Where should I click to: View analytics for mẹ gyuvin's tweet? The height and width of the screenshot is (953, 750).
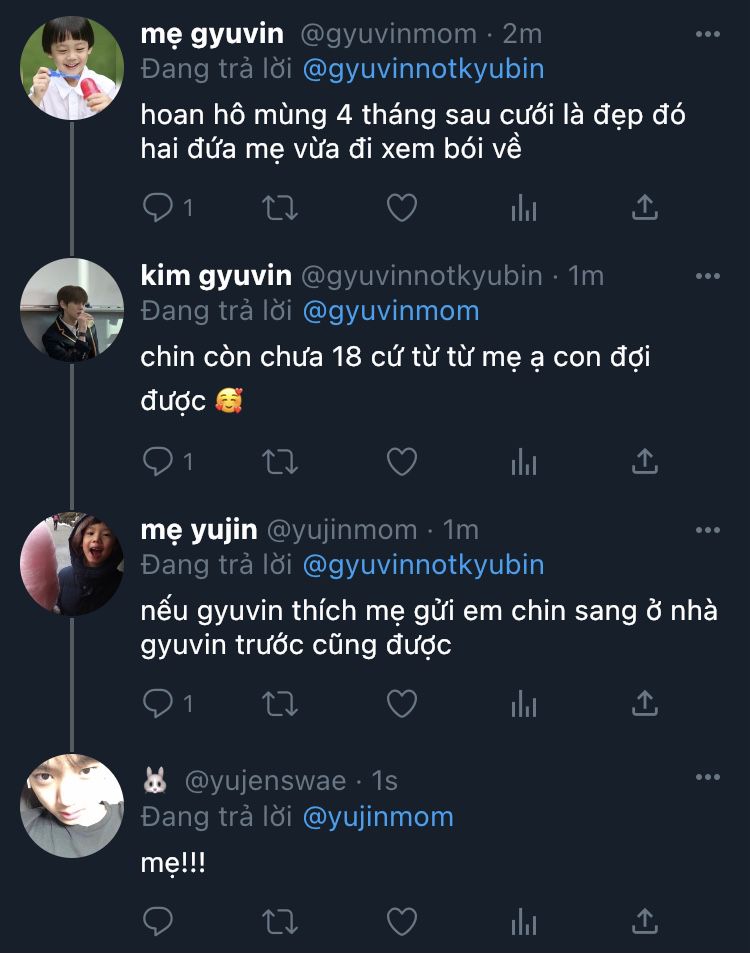pos(524,207)
